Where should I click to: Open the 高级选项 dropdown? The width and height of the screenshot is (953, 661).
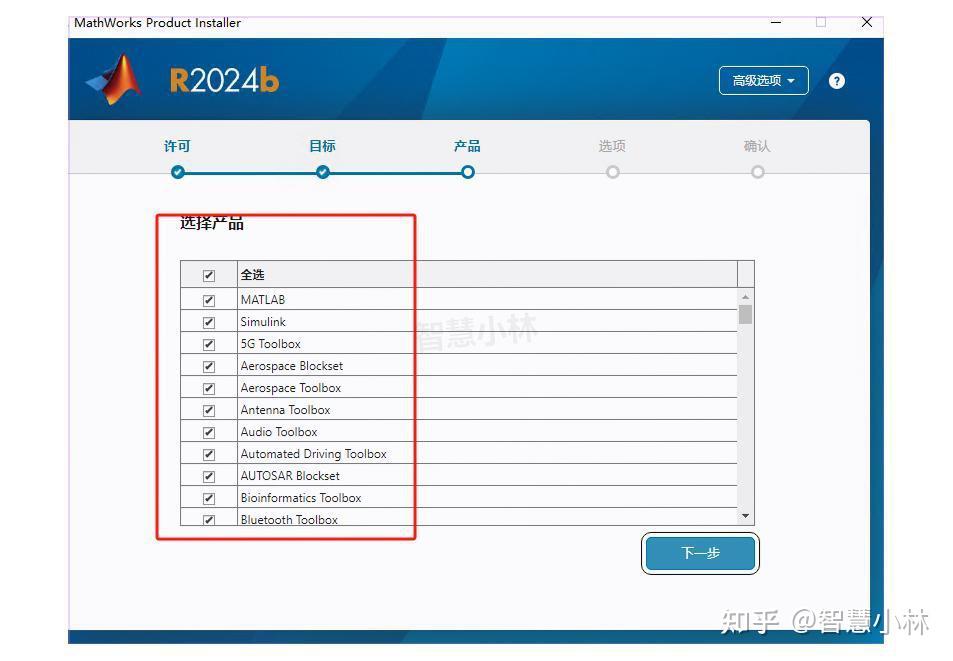763,81
